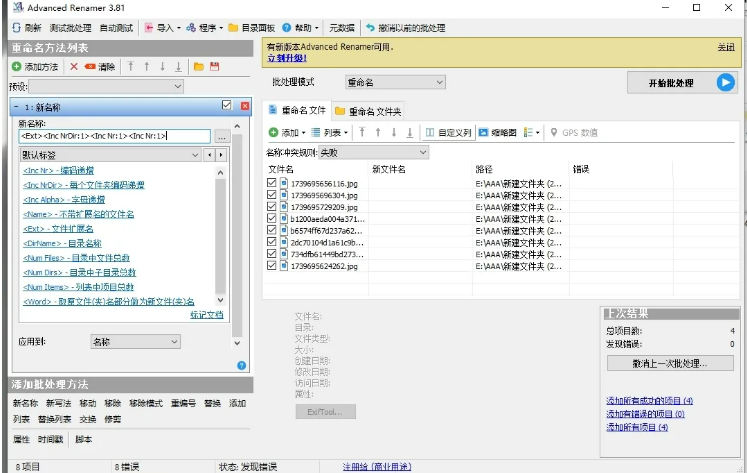747x473 pixels.
Task: Insert the <Inc Nr> 编码递增 tag
Action: tap(58, 171)
